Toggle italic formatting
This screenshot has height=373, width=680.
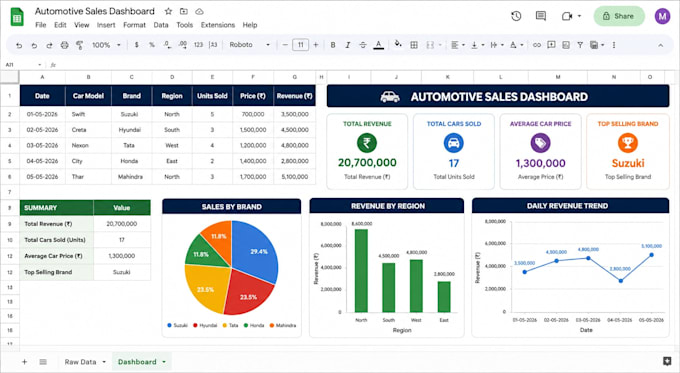tap(347, 45)
